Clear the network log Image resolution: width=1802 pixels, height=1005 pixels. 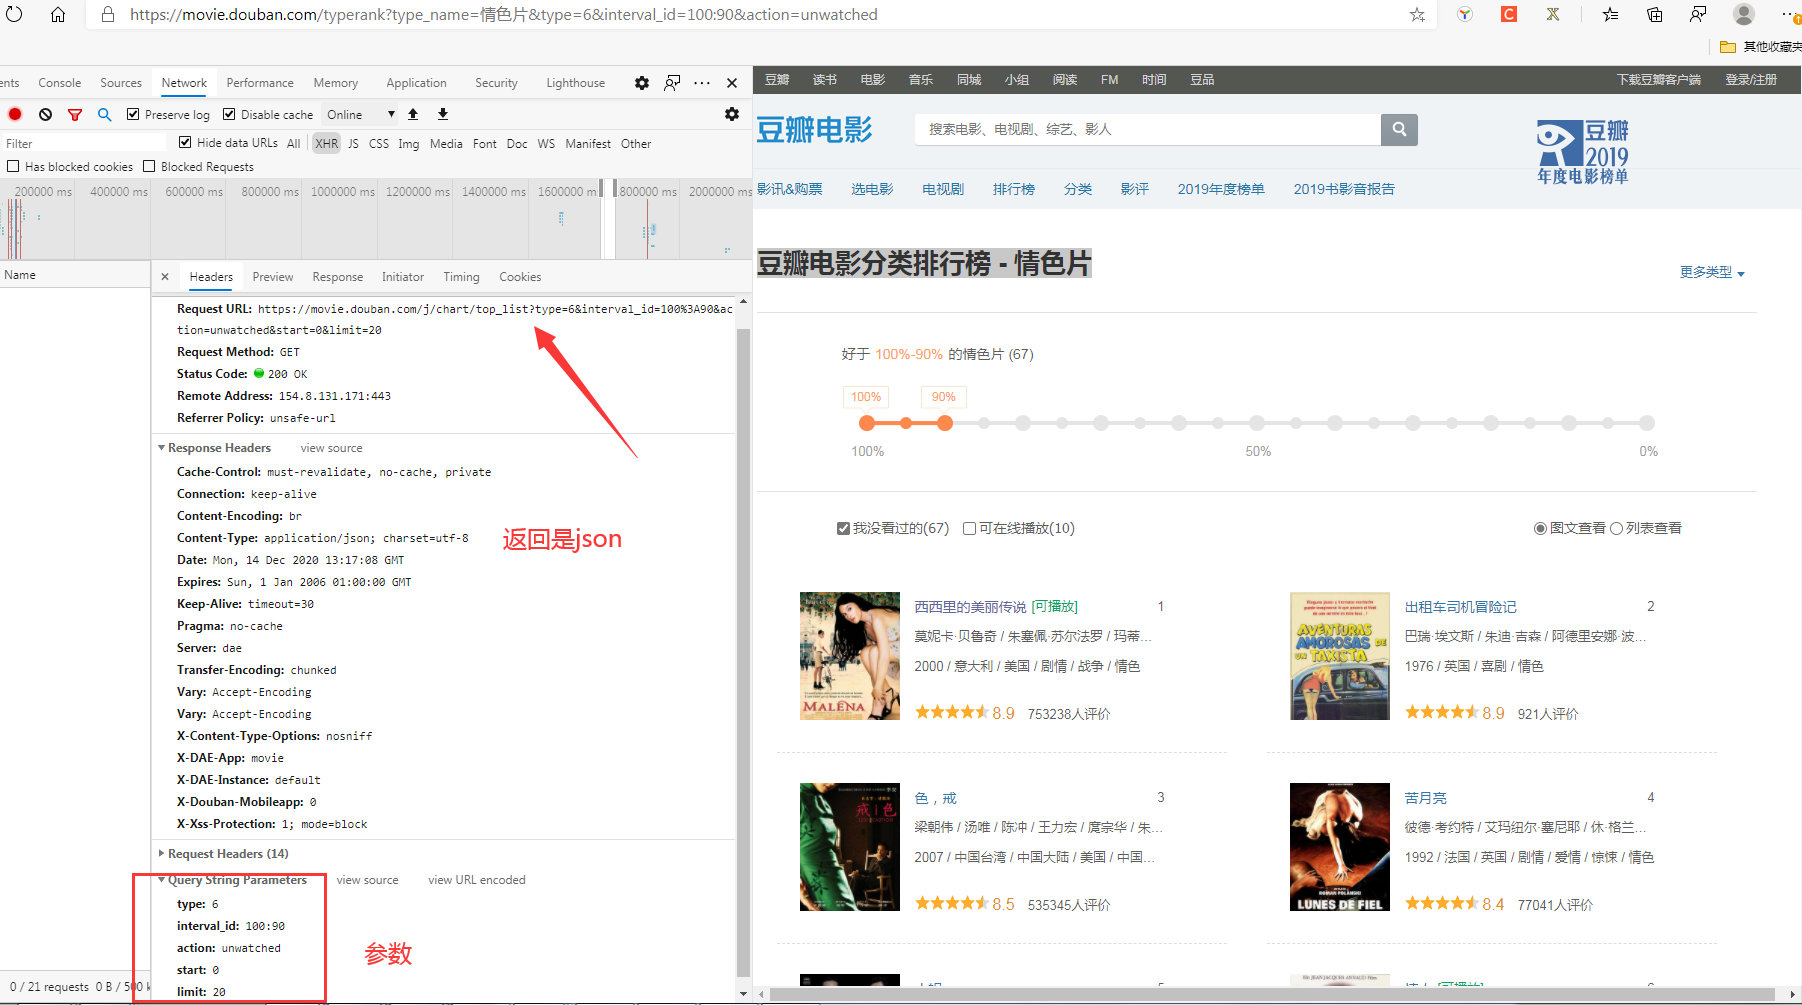pyautogui.click(x=45, y=114)
